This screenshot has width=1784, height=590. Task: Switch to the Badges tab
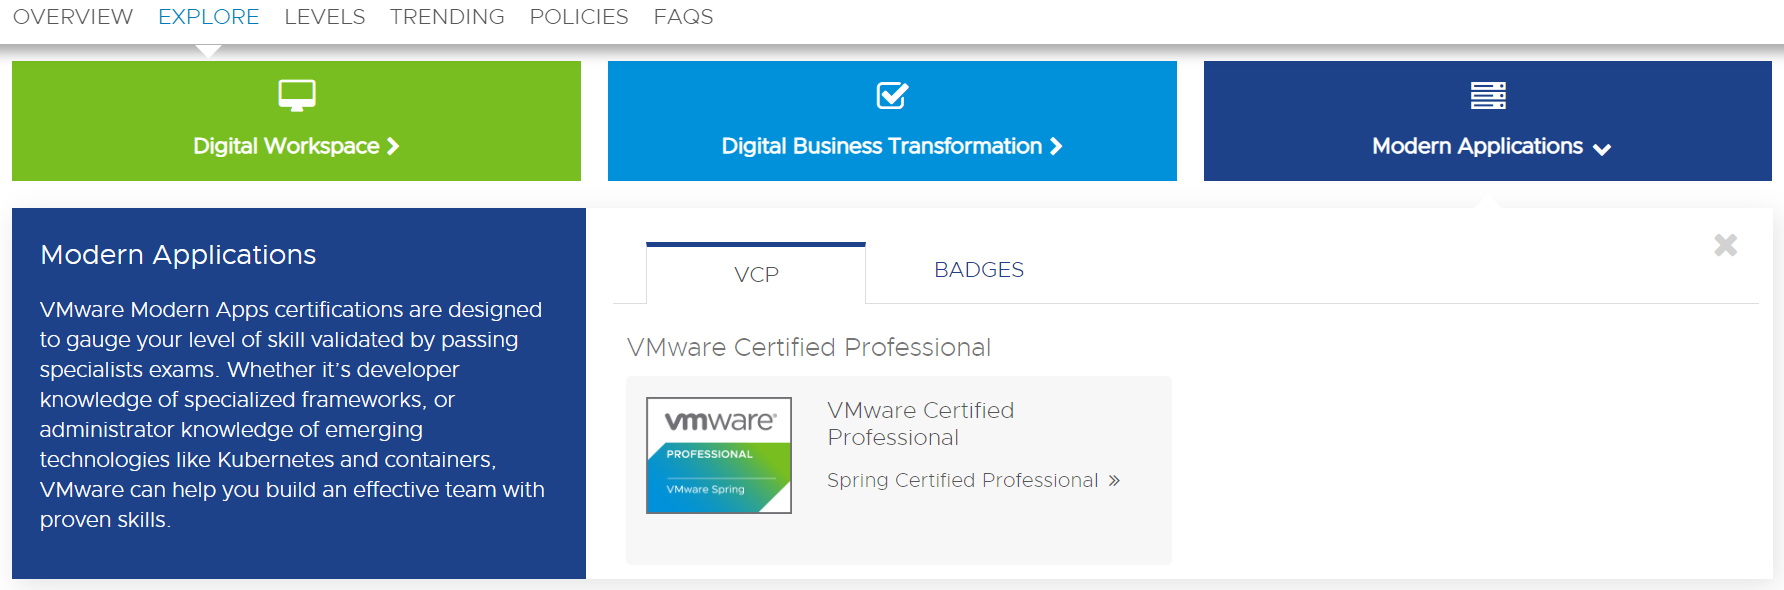point(978,270)
